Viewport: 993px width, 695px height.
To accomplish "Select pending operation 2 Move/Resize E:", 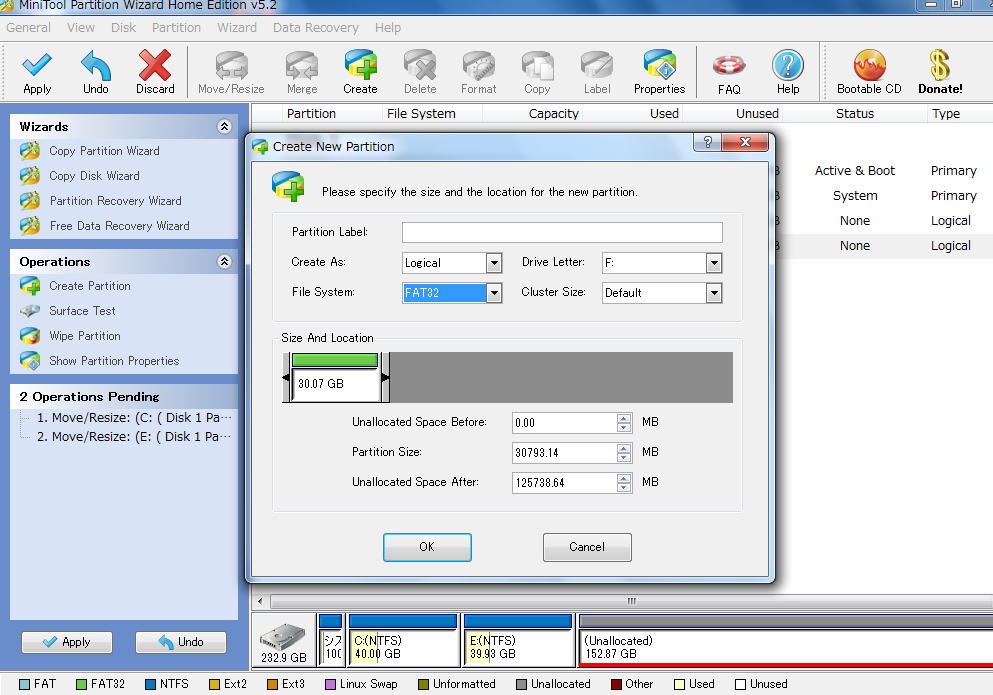I will (x=134, y=437).
